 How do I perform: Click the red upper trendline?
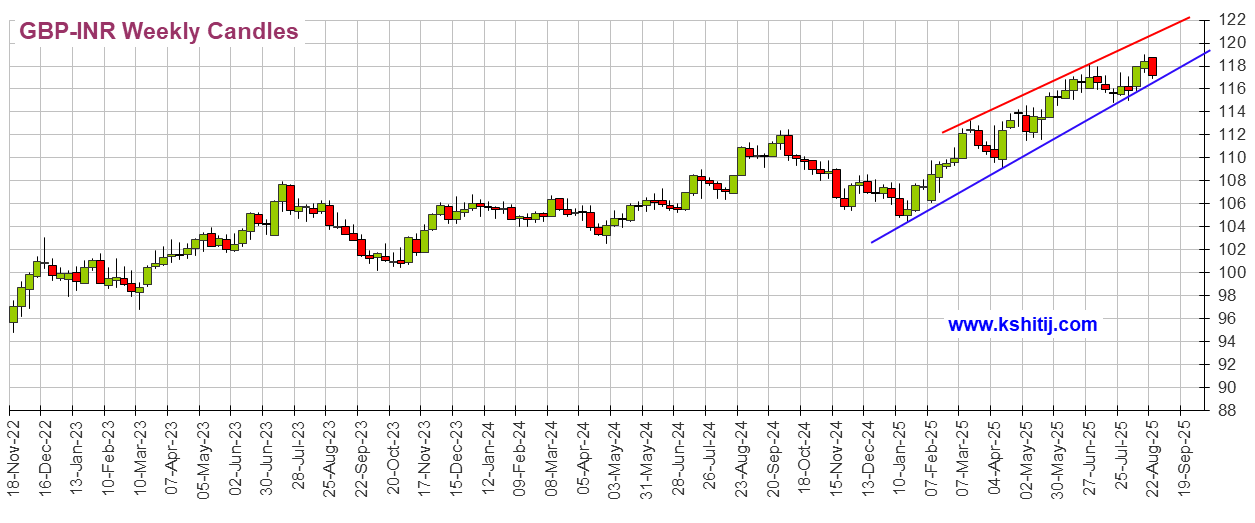click(x=1066, y=75)
